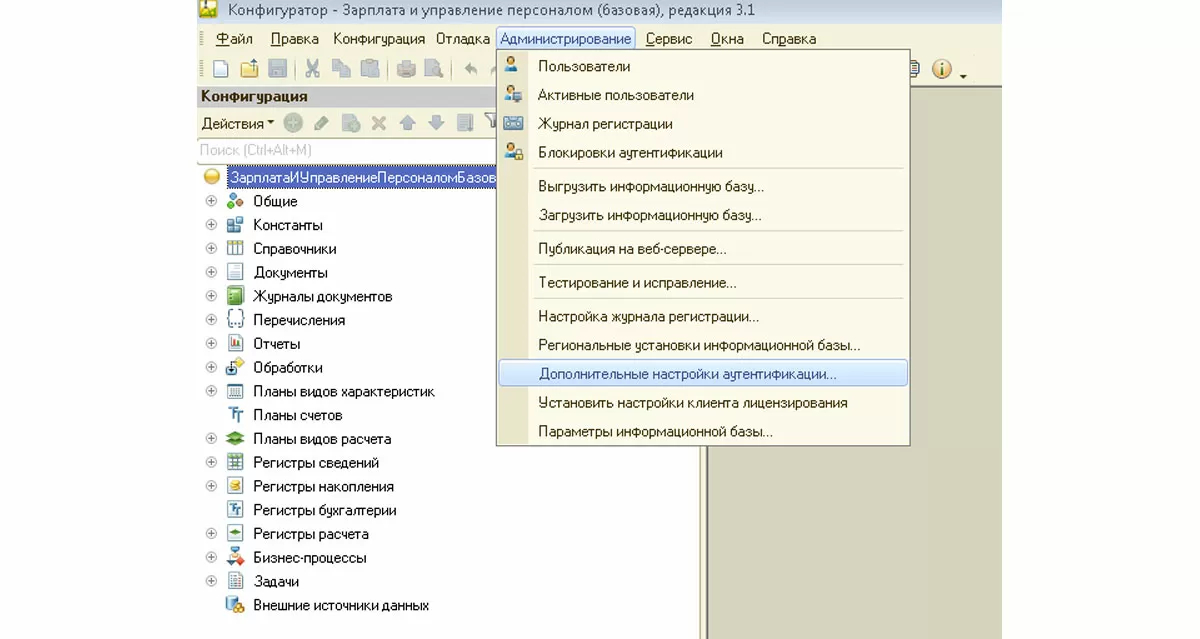Expand the Документы tree node
The height and width of the screenshot is (639, 1200).
pos(211,272)
